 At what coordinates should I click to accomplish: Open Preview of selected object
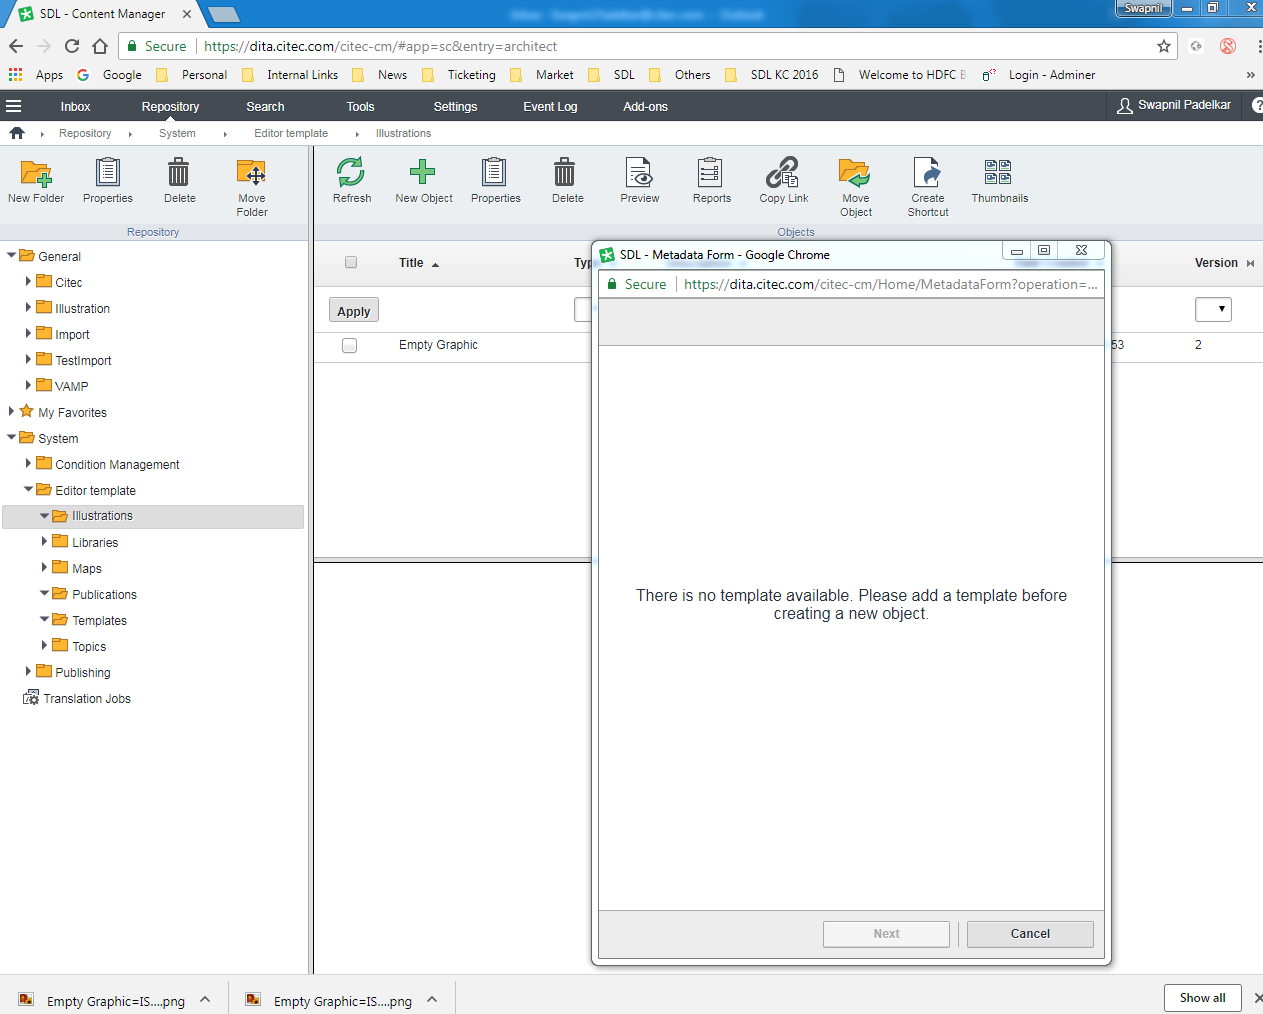[x=639, y=174]
